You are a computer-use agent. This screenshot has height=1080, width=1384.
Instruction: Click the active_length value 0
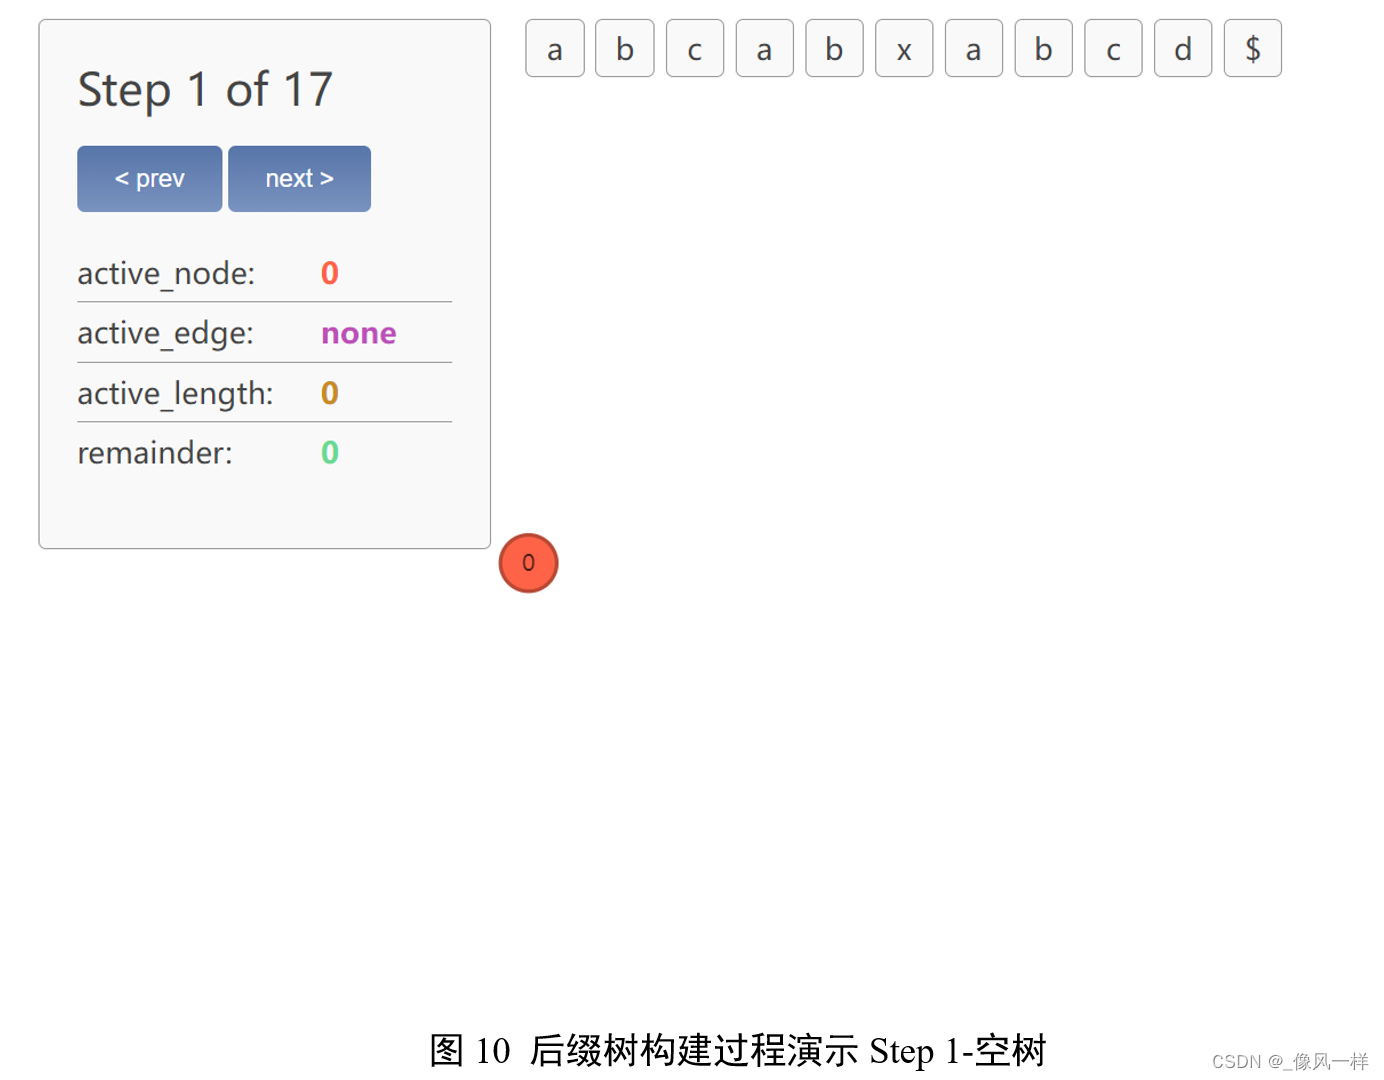click(x=330, y=393)
